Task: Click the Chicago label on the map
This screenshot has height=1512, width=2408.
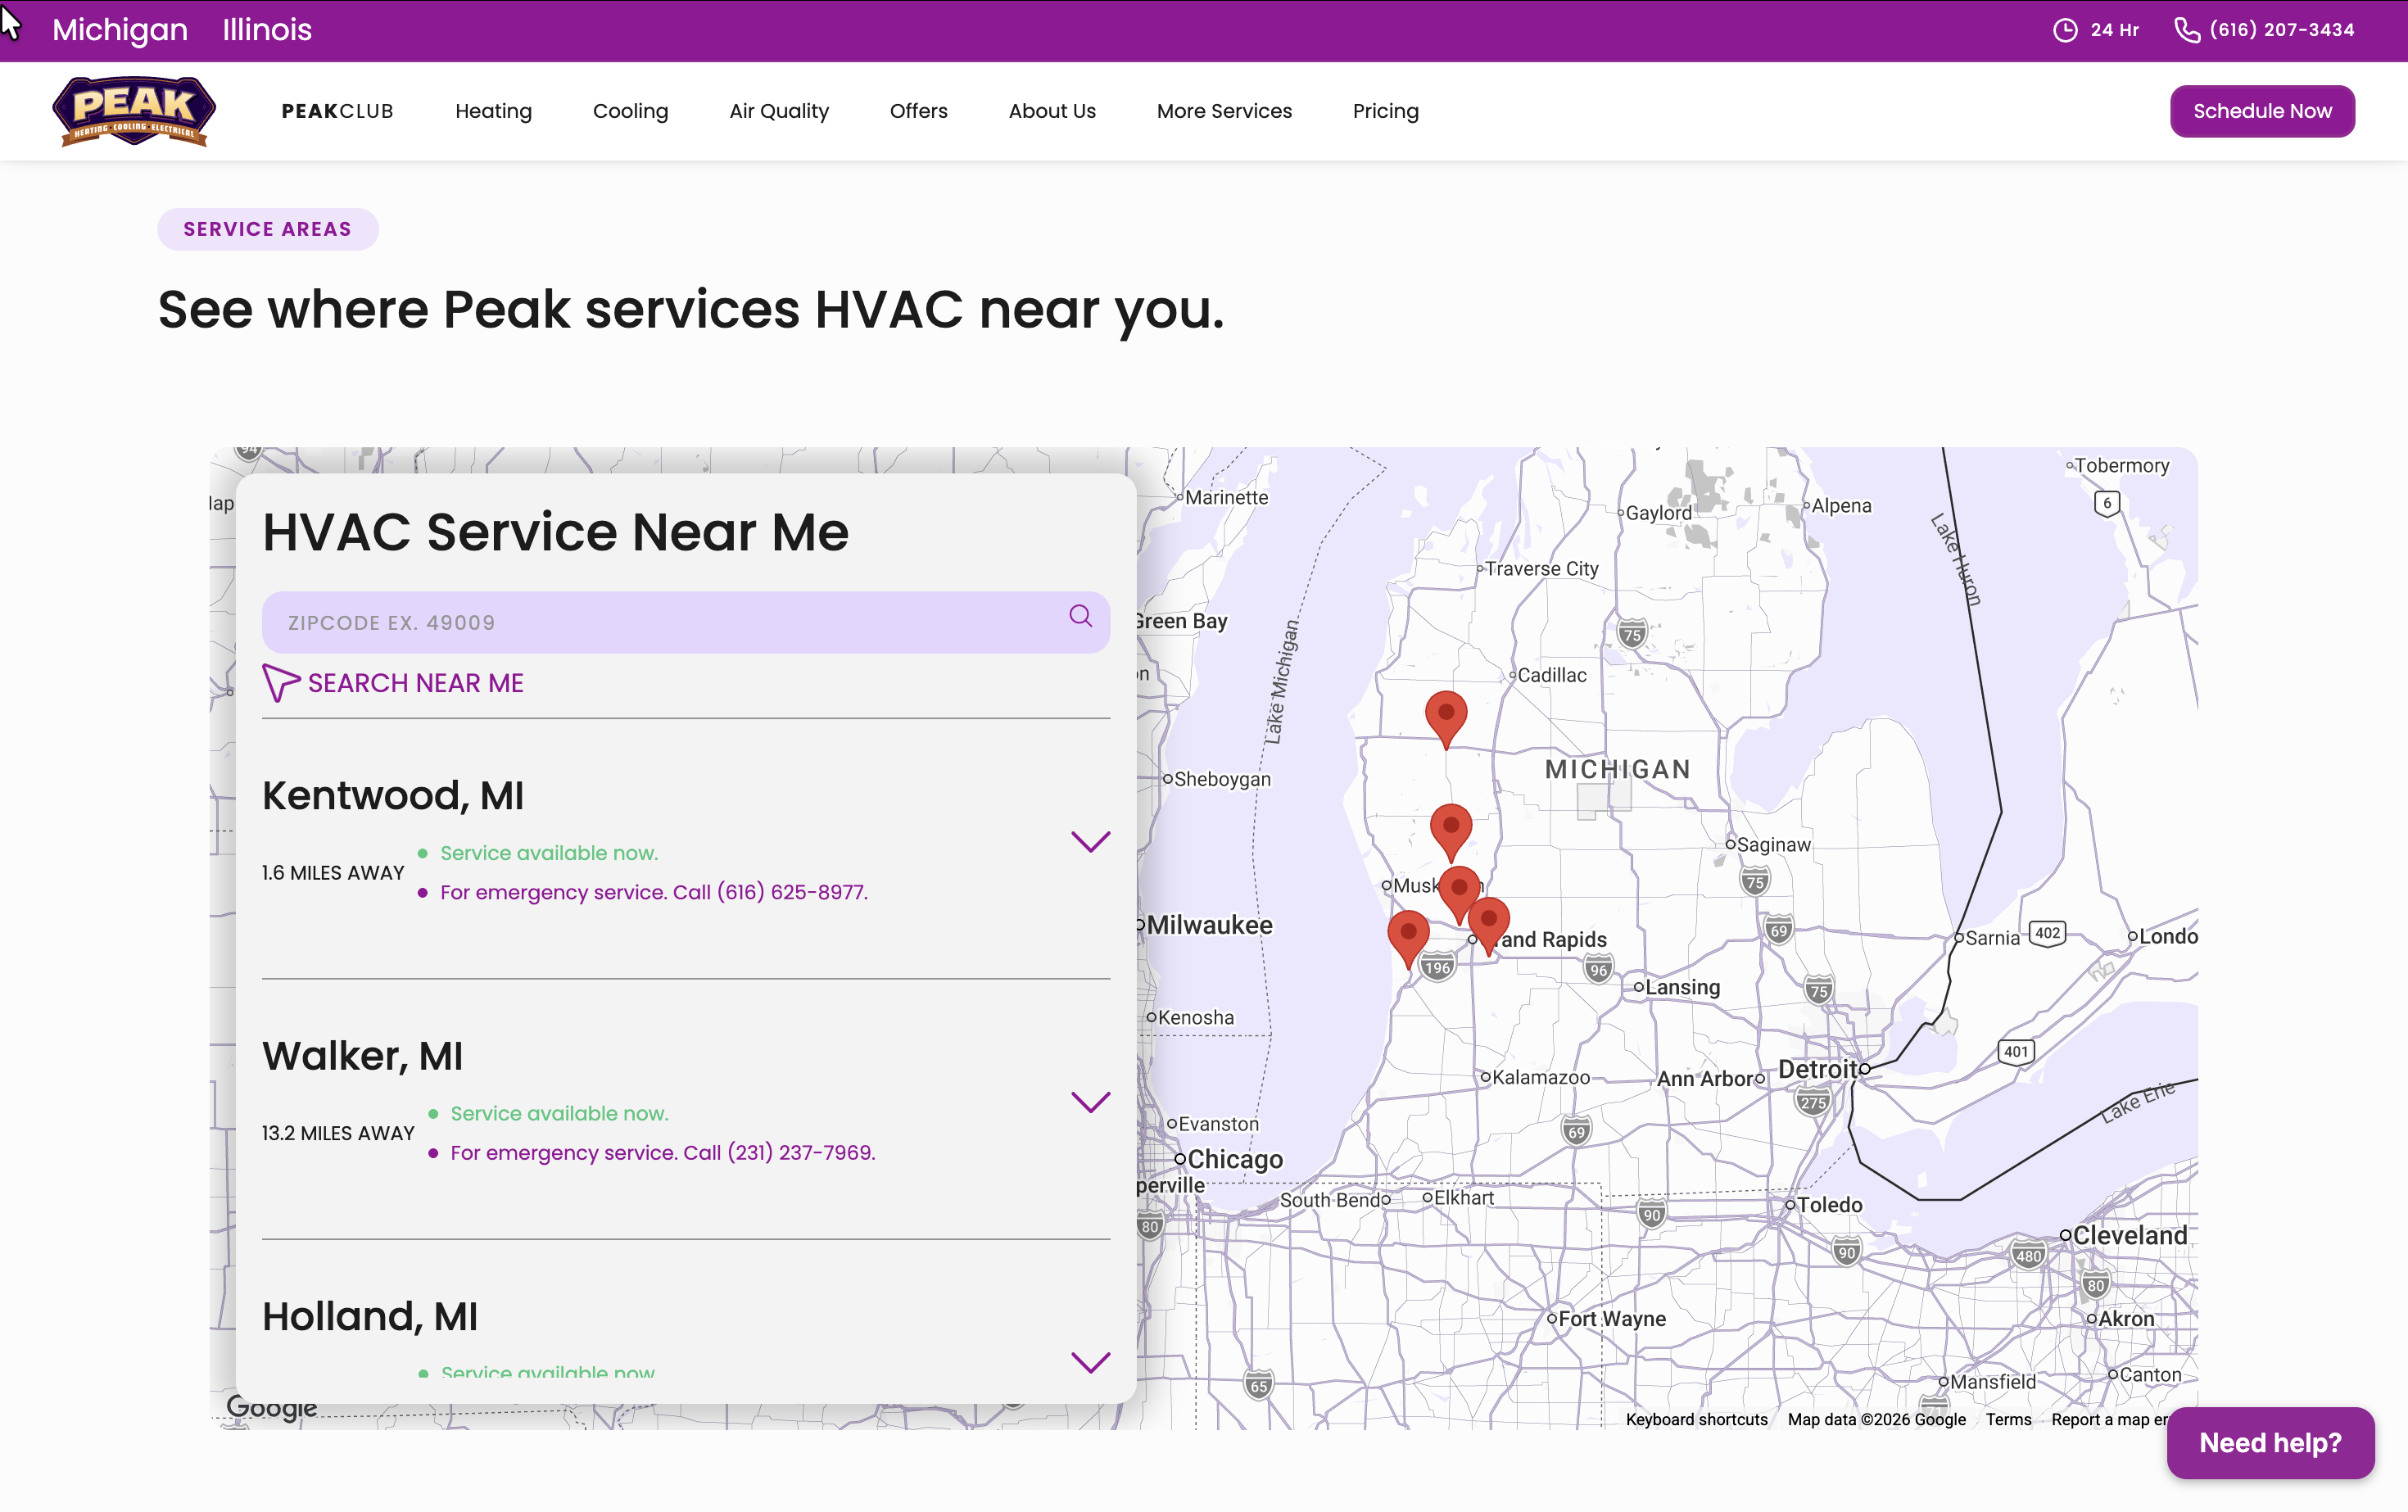Action: 1235,1159
